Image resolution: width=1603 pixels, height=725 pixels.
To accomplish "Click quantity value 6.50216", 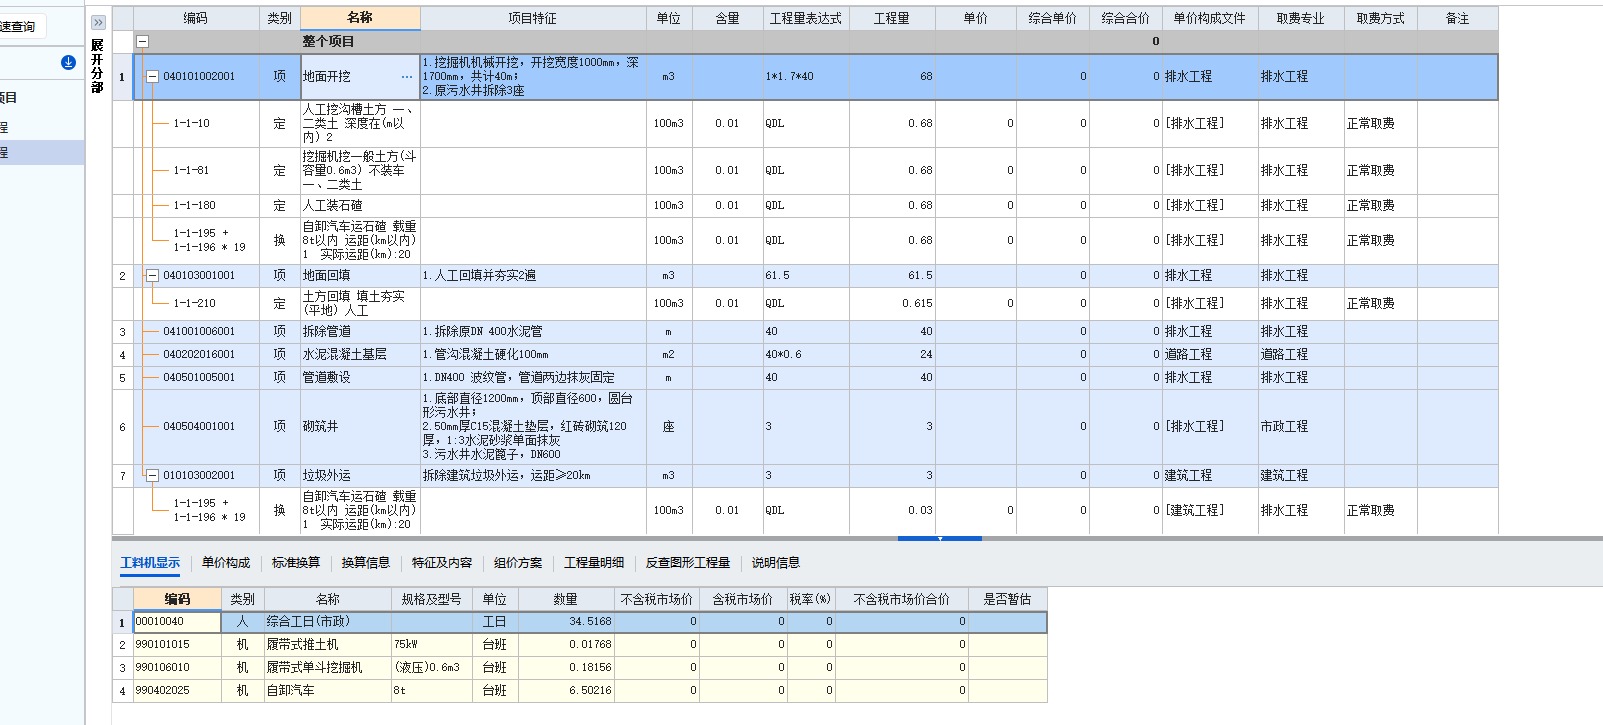I will click(x=566, y=690).
